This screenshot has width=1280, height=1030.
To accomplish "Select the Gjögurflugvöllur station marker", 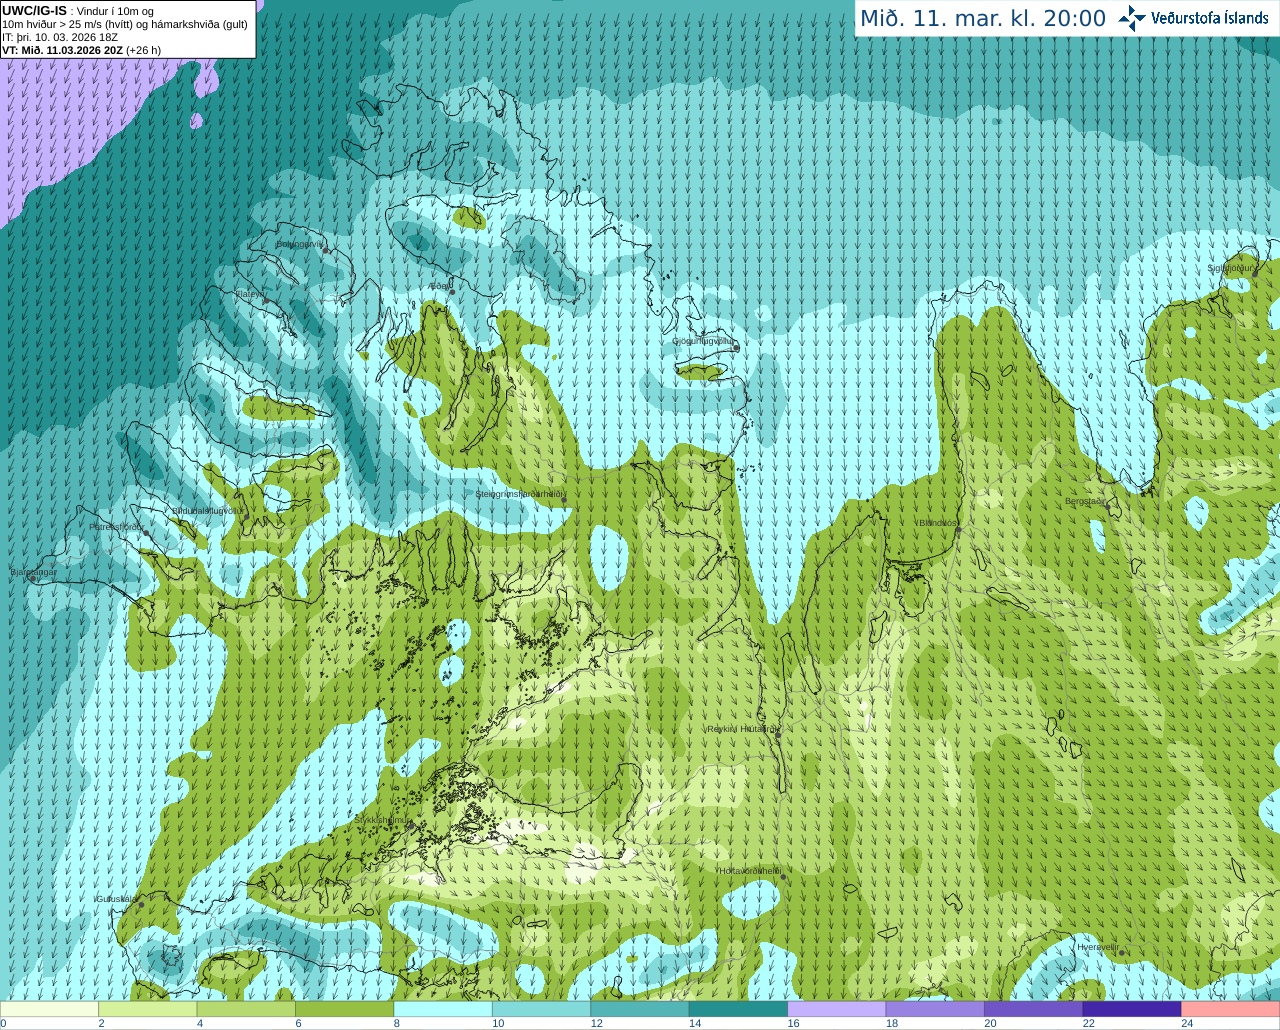I will pos(735,347).
